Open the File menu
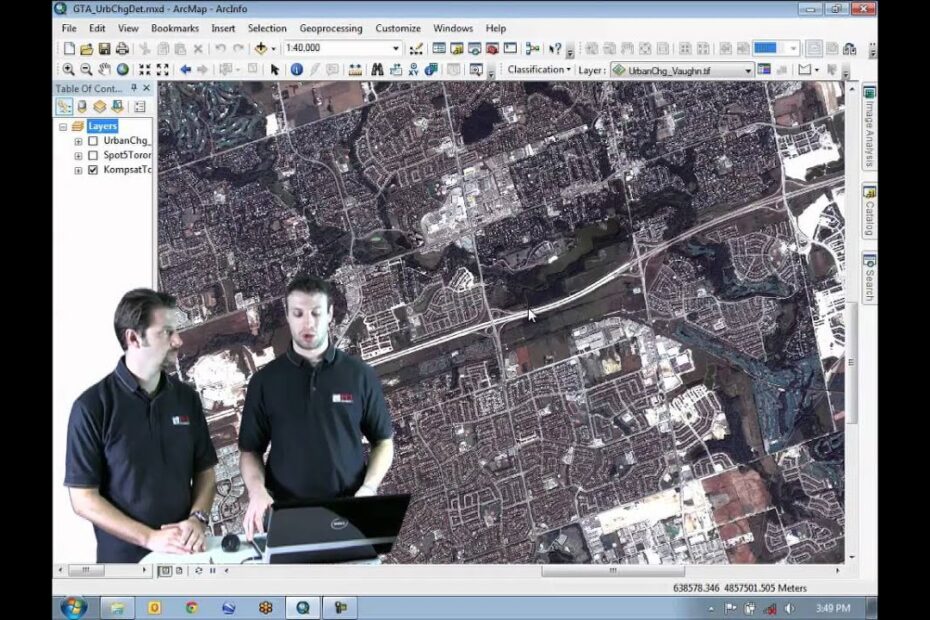The height and width of the screenshot is (620, 930). (69, 28)
